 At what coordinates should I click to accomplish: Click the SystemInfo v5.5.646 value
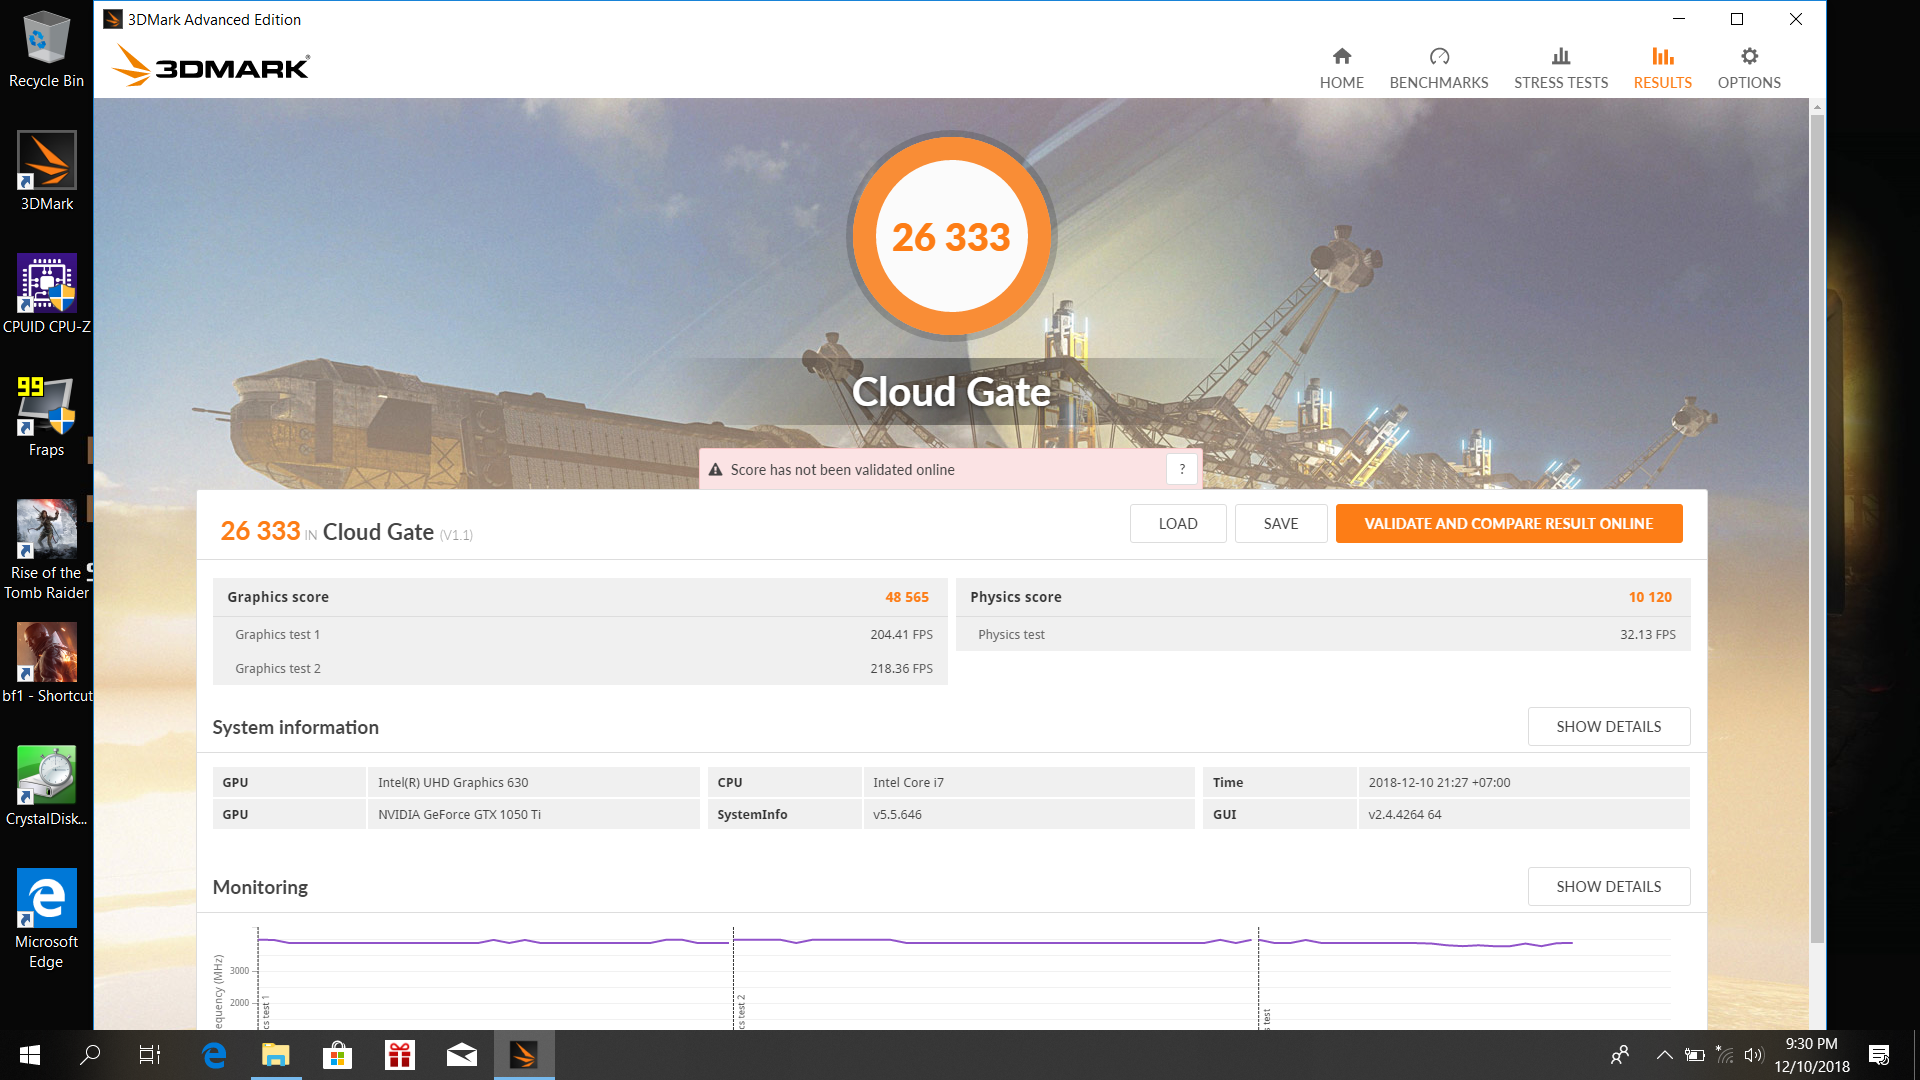pos(1028,814)
